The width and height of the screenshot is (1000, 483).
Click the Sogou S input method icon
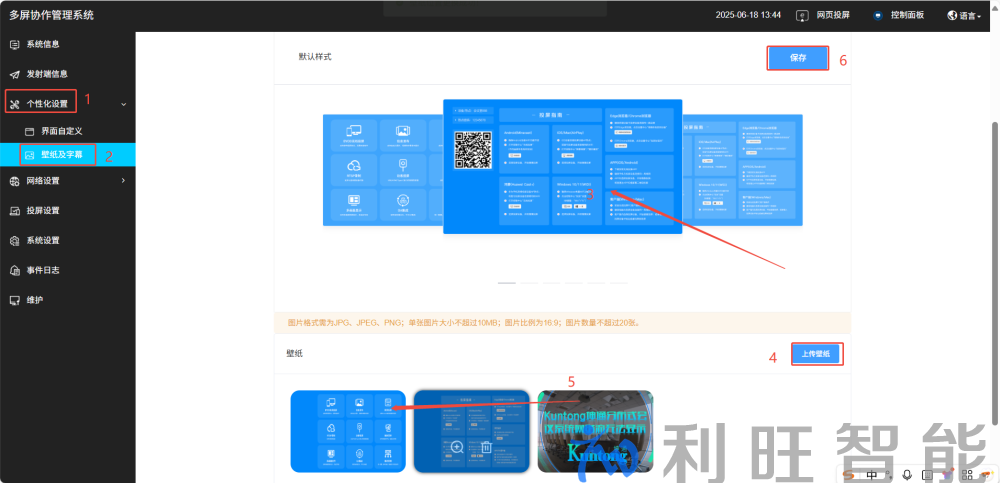848,475
